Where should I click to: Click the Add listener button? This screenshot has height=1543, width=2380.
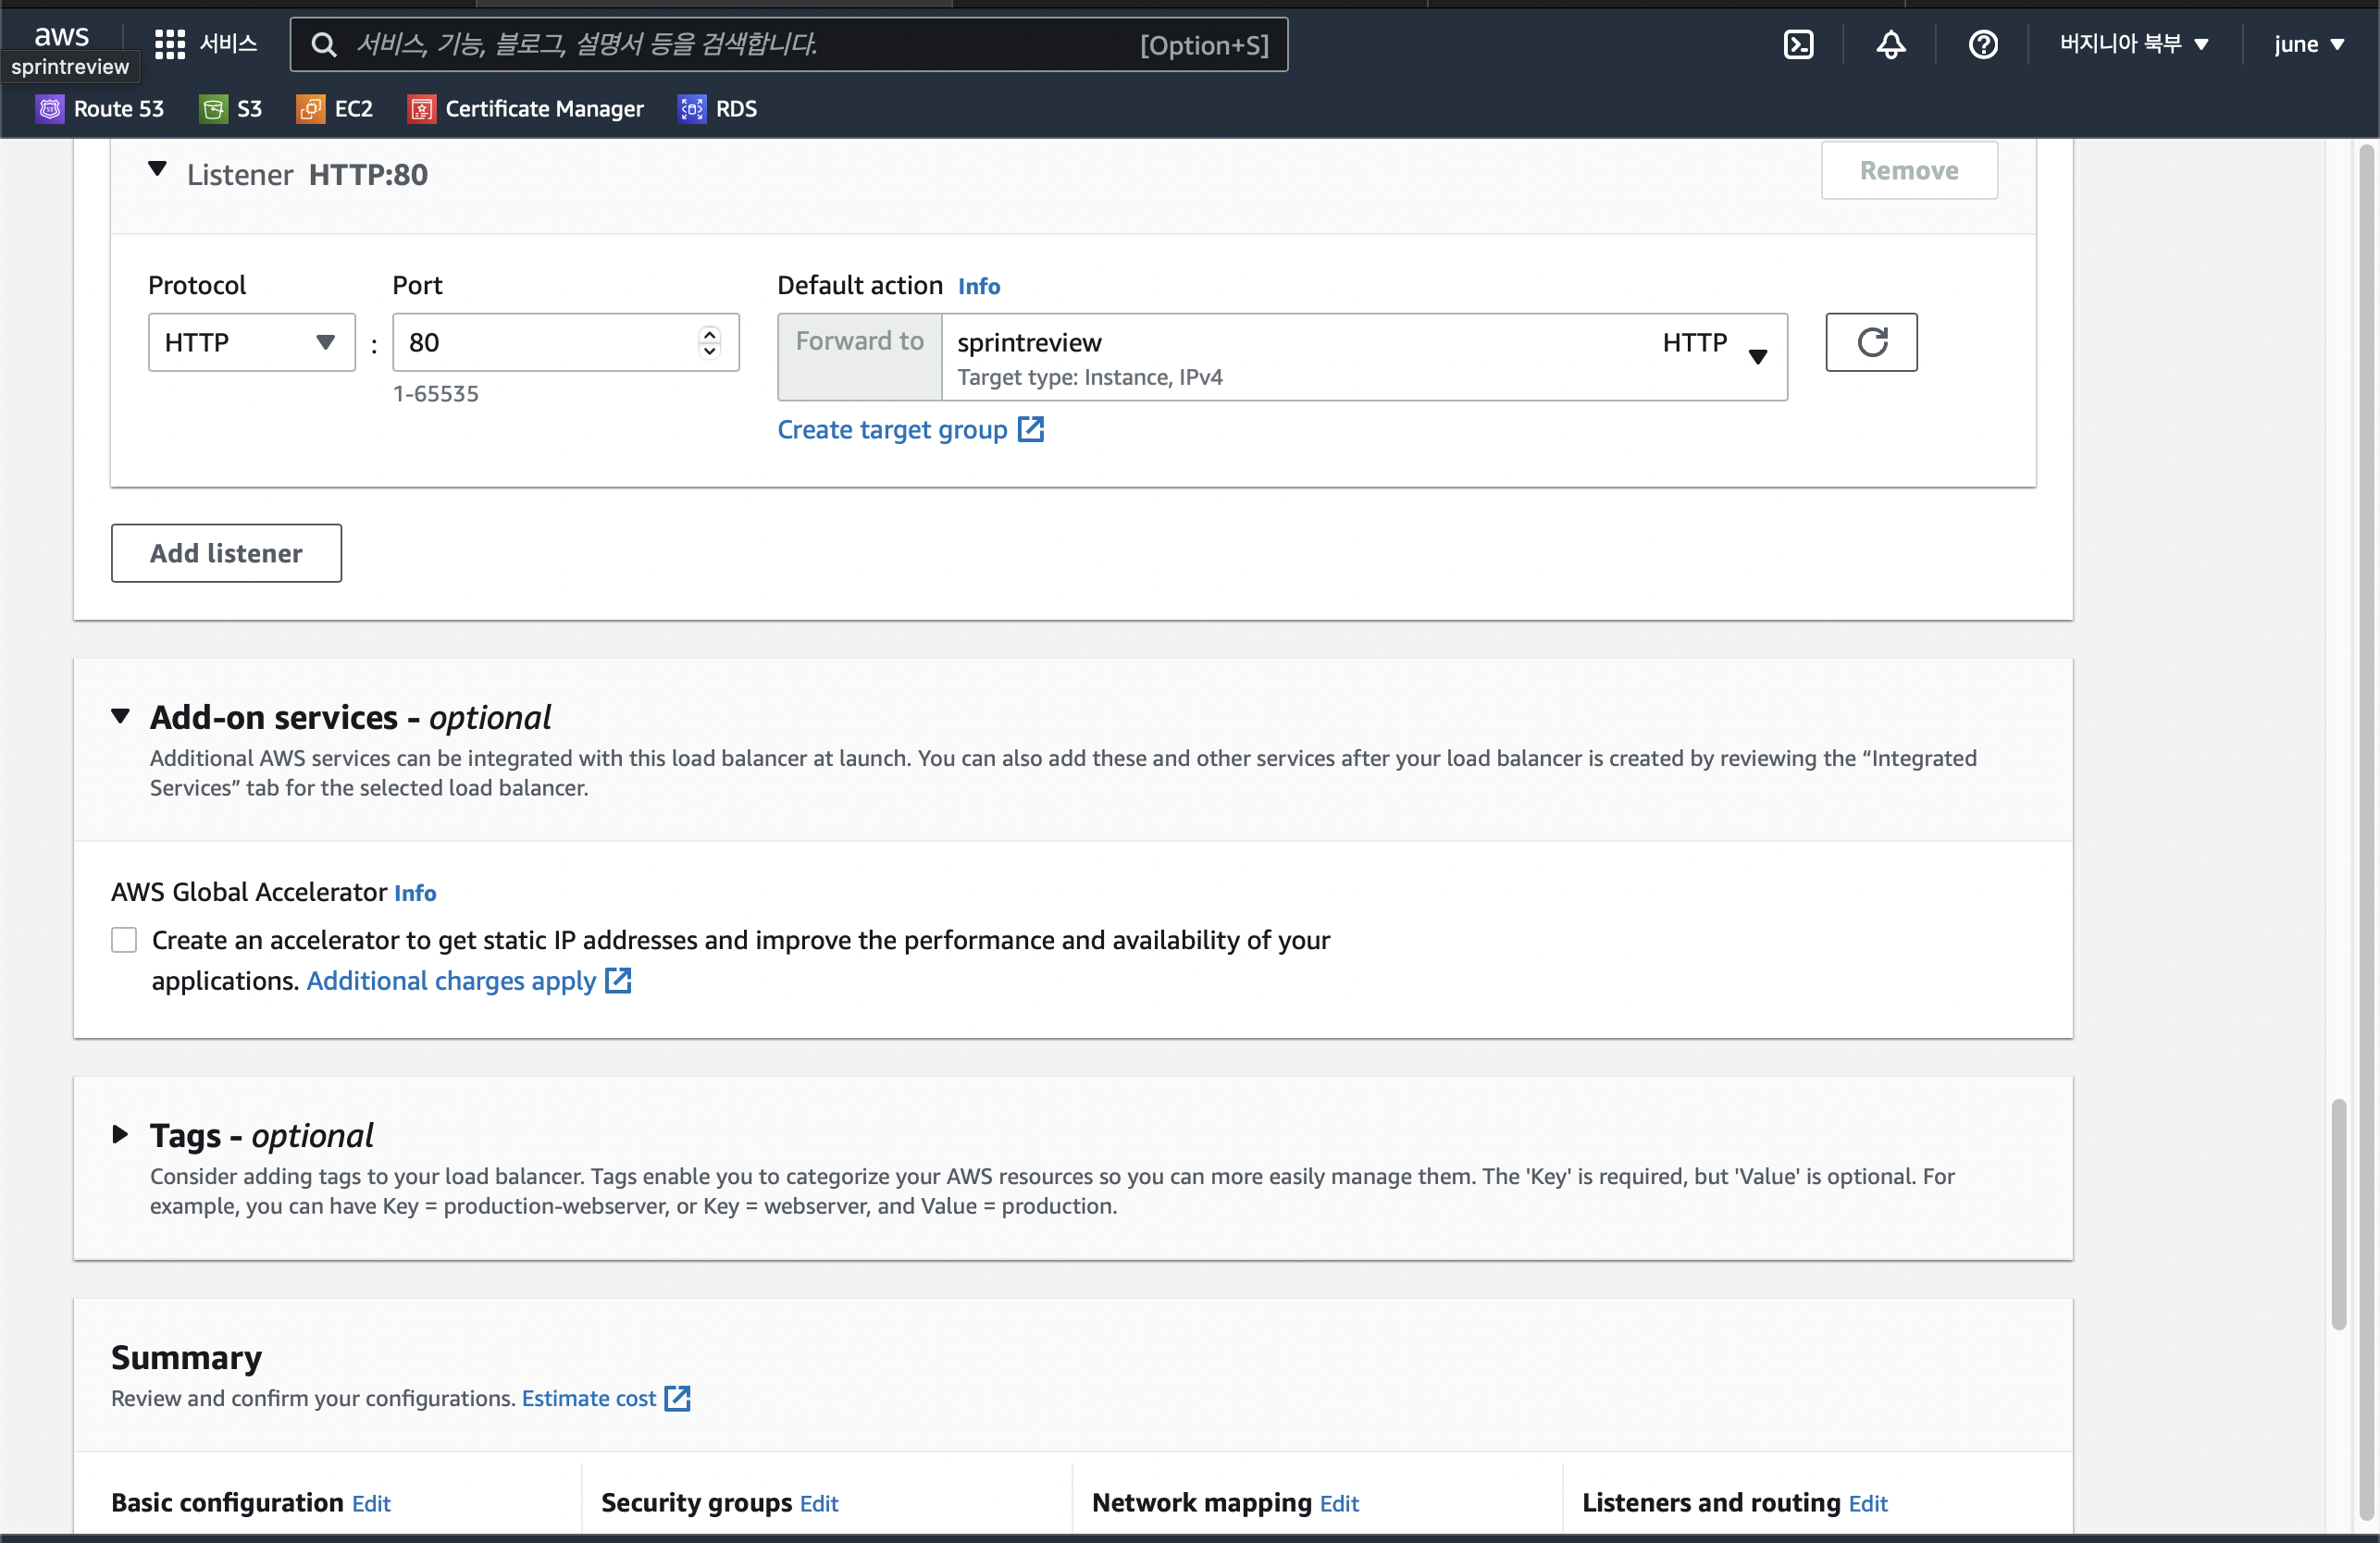click(x=226, y=553)
